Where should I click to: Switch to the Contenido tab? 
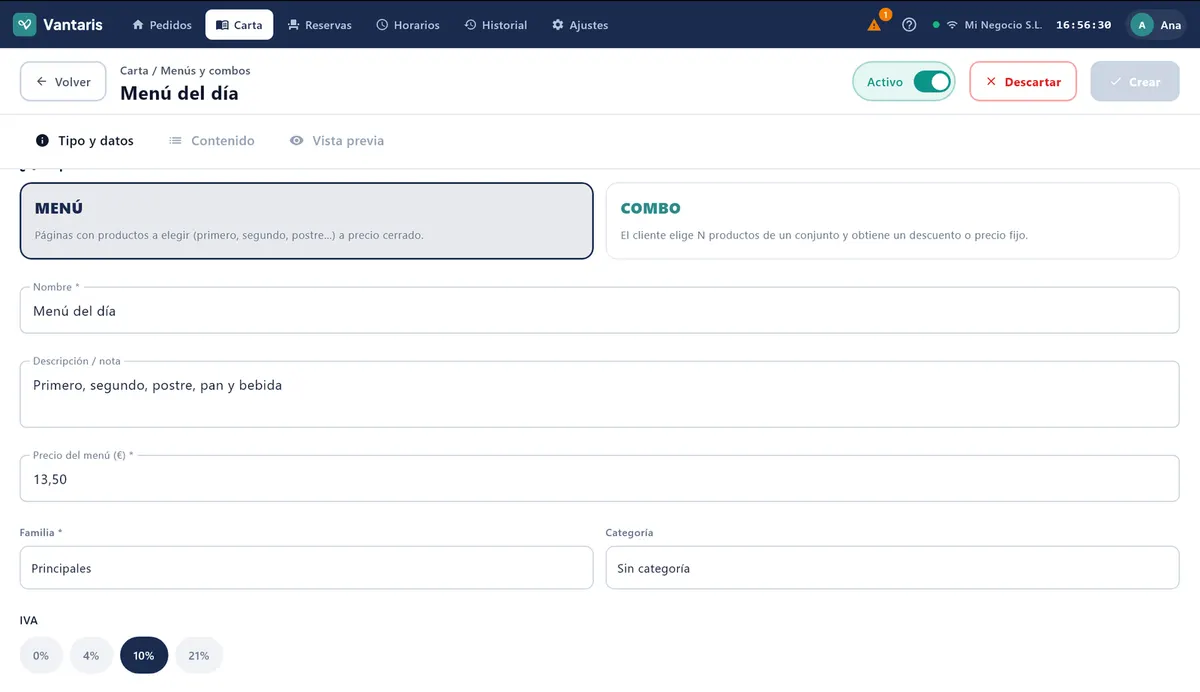click(212, 141)
